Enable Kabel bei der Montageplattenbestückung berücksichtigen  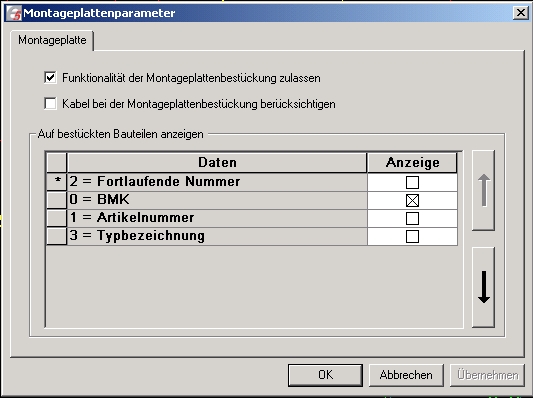[x=50, y=103]
